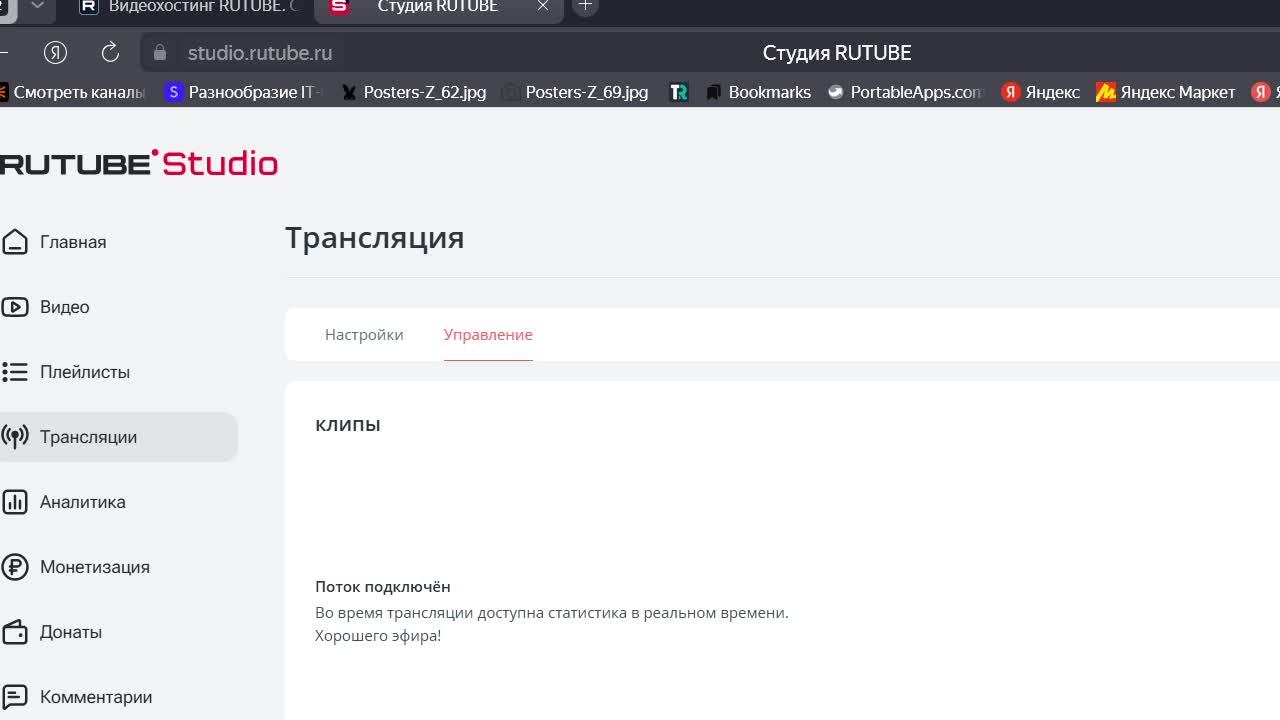1280x720 pixels.
Task: Open the Posters-Z_69.jpg bookmark
Action: 575,92
